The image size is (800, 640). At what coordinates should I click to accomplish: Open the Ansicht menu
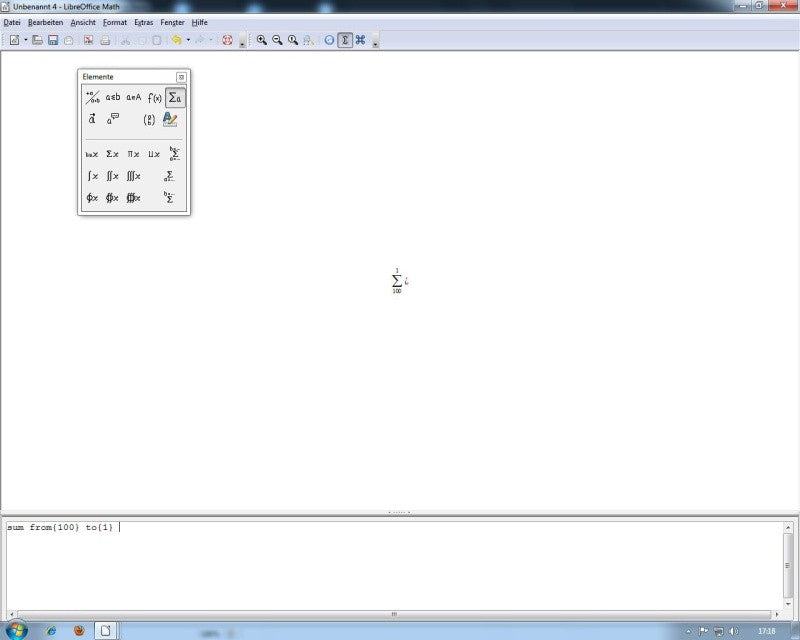[x=83, y=22]
